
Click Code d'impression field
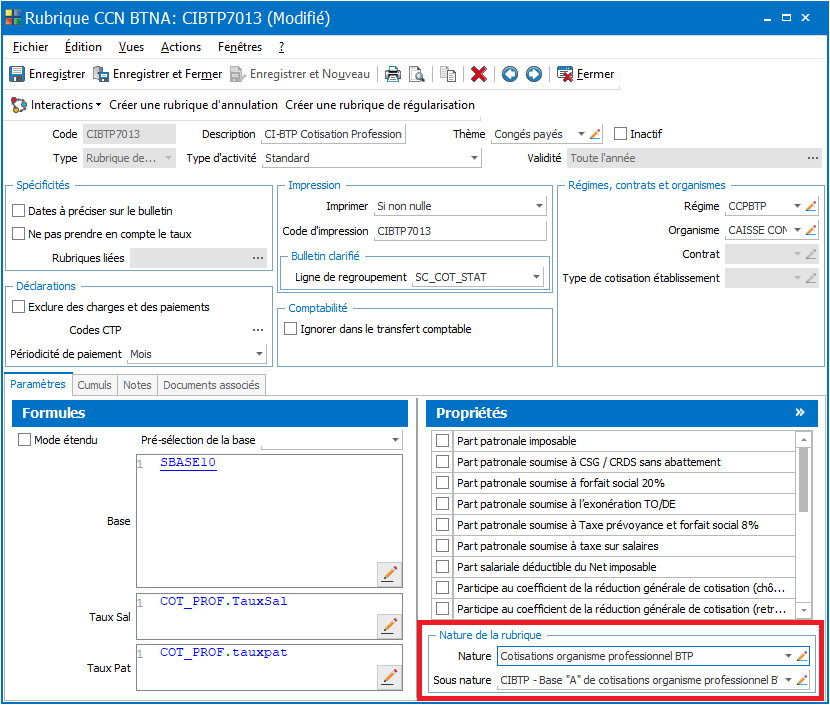(460, 231)
